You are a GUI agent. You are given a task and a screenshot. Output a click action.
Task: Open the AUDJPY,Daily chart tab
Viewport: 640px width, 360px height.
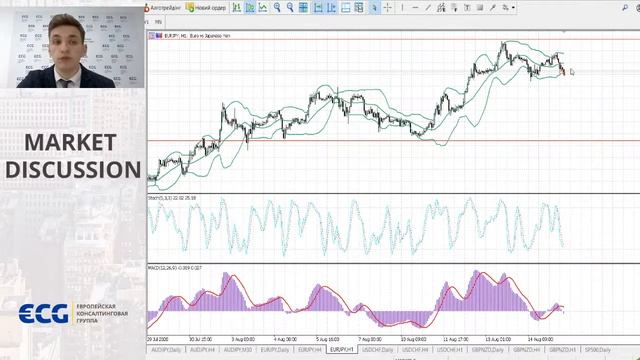(x=166, y=350)
